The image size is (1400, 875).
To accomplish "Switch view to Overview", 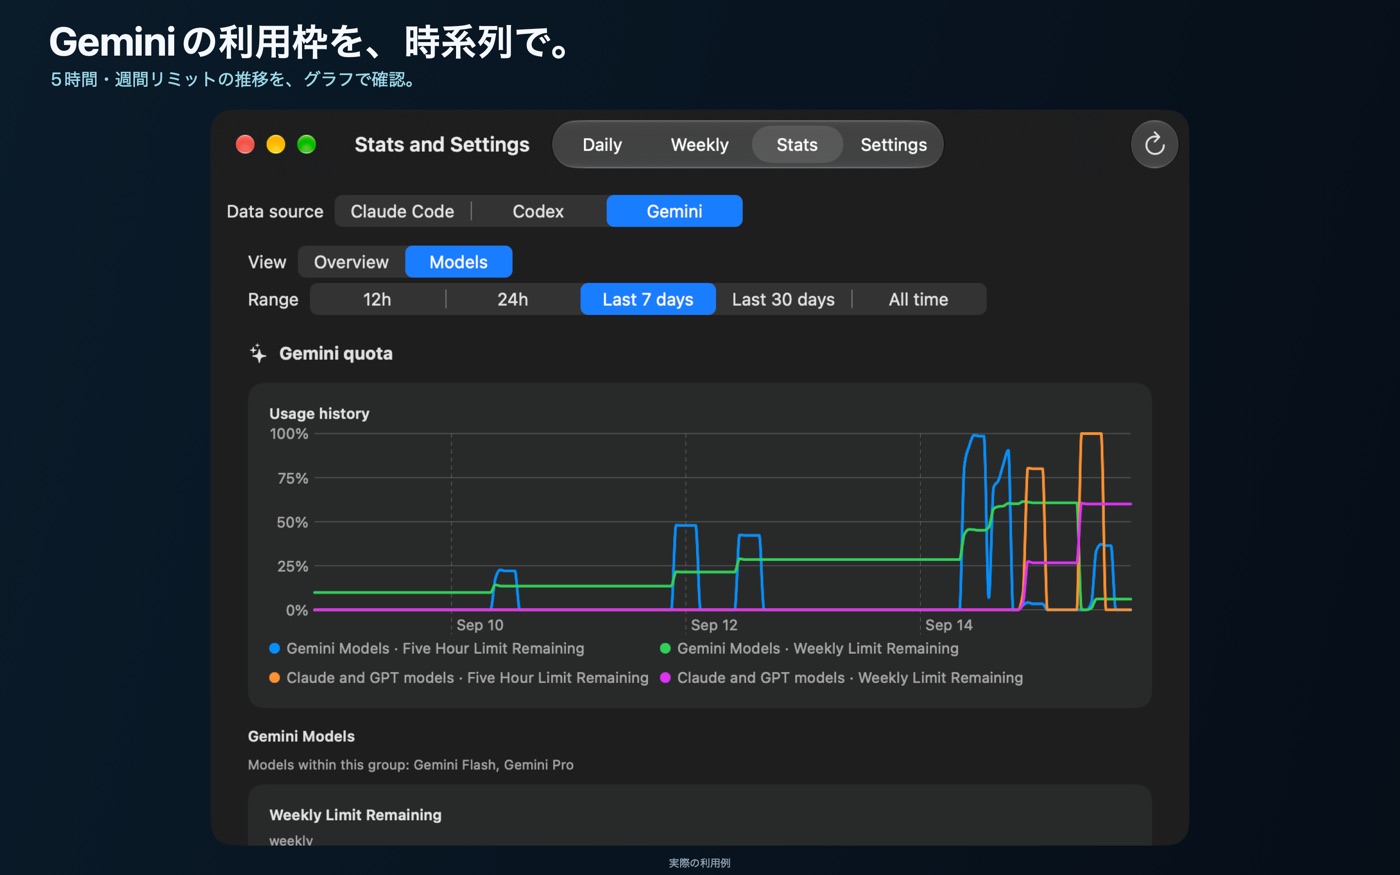I will [x=351, y=262].
